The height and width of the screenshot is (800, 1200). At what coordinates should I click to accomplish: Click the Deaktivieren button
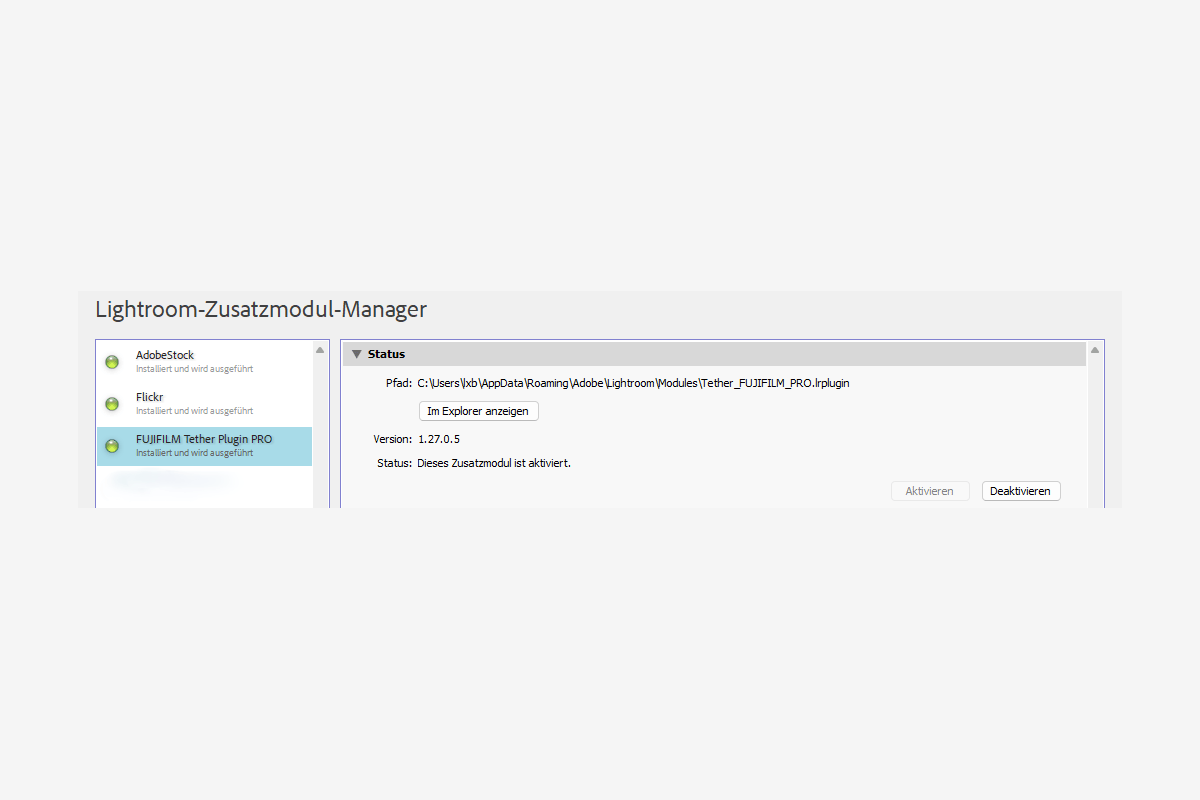tap(1021, 491)
